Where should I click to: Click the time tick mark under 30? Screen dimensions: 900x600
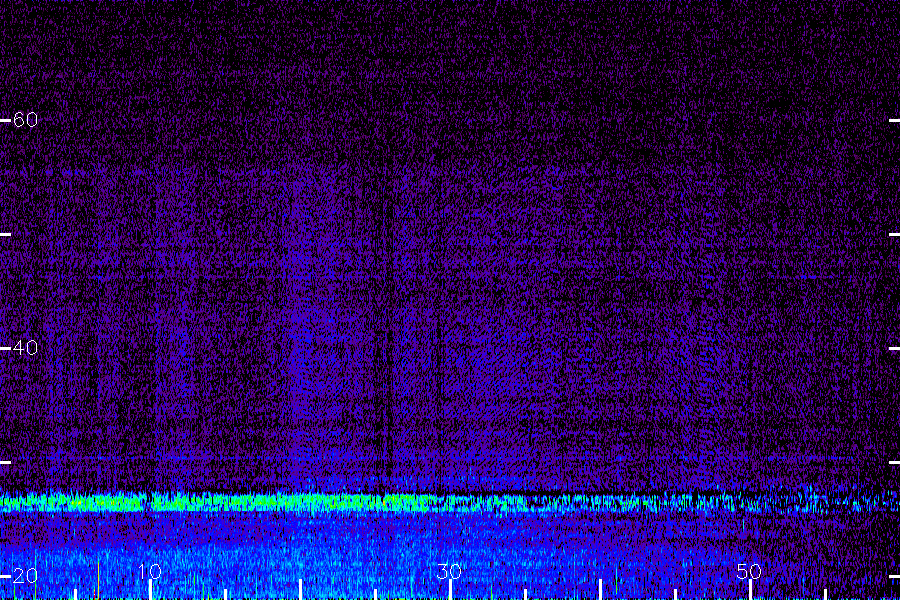click(450, 590)
